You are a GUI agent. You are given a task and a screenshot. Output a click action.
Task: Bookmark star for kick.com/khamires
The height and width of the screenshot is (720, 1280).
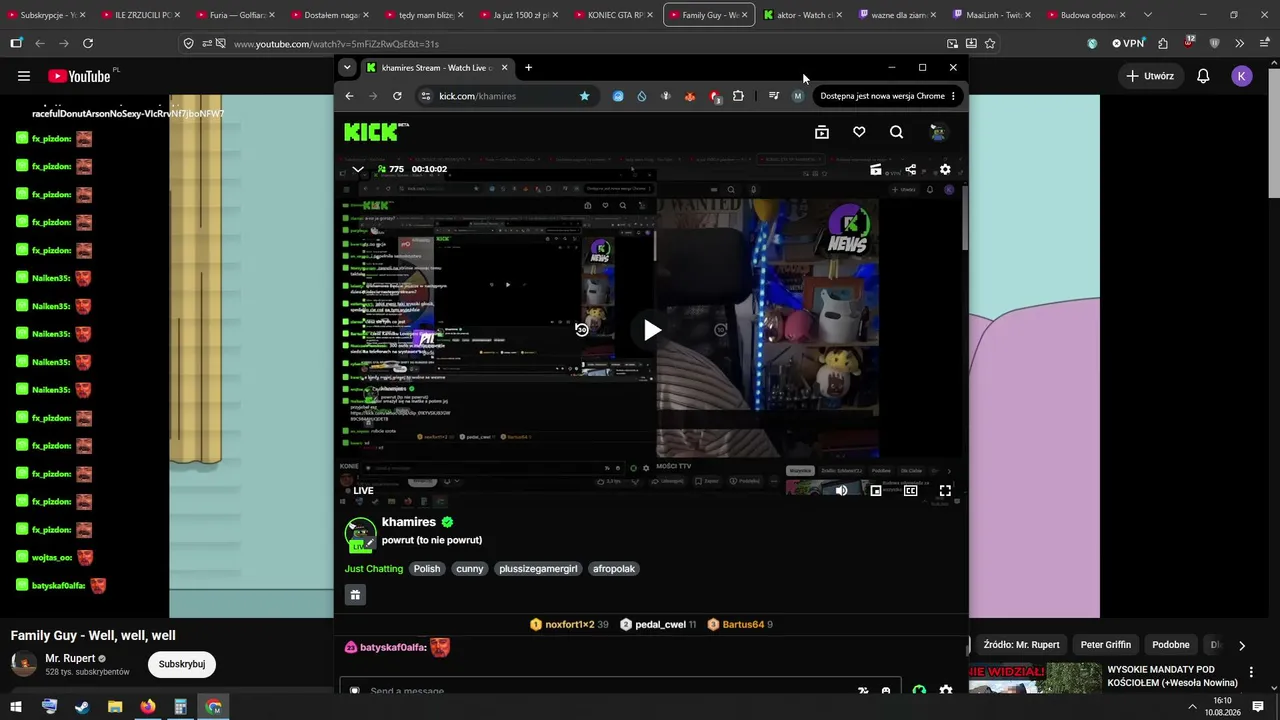click(584, 96)
